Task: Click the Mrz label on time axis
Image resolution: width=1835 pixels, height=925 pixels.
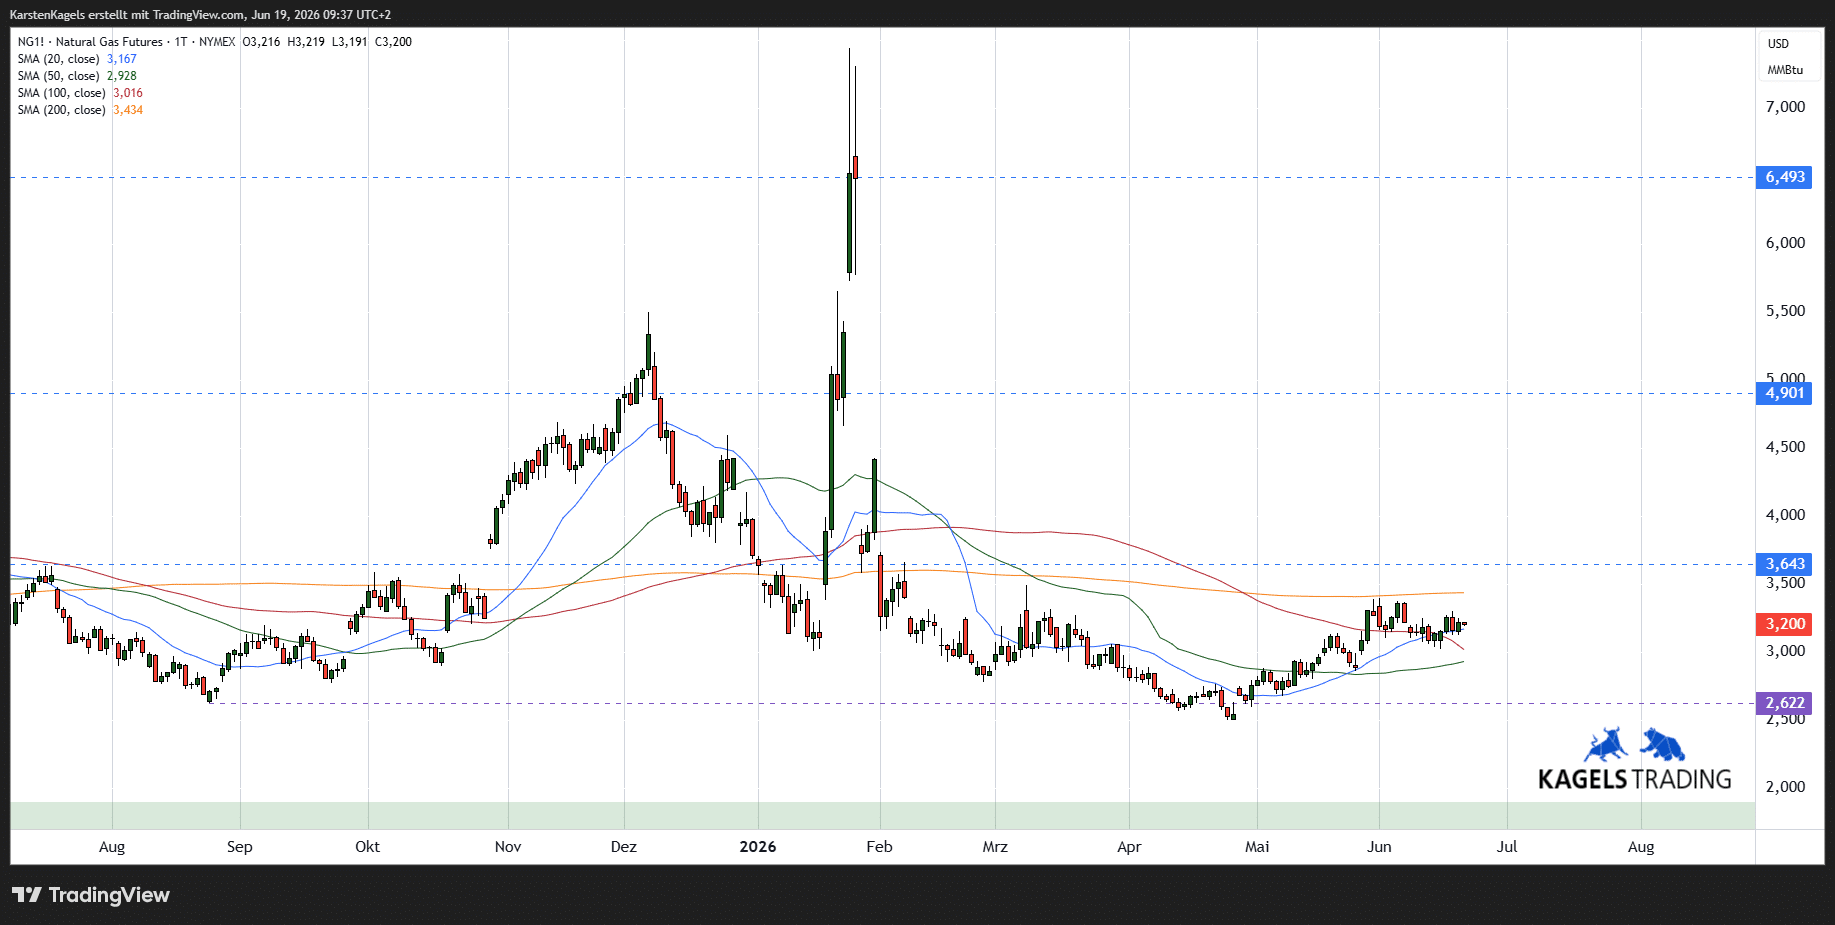Action: [x=995, y=847]
